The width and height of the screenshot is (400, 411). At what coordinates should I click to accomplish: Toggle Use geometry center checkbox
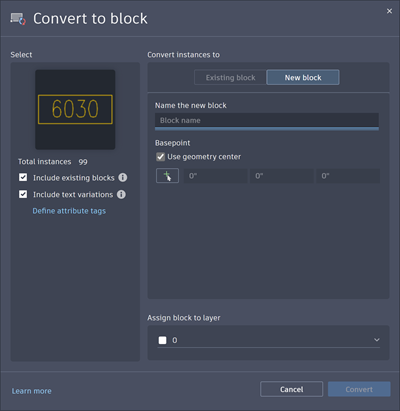(x=161, y=157)
